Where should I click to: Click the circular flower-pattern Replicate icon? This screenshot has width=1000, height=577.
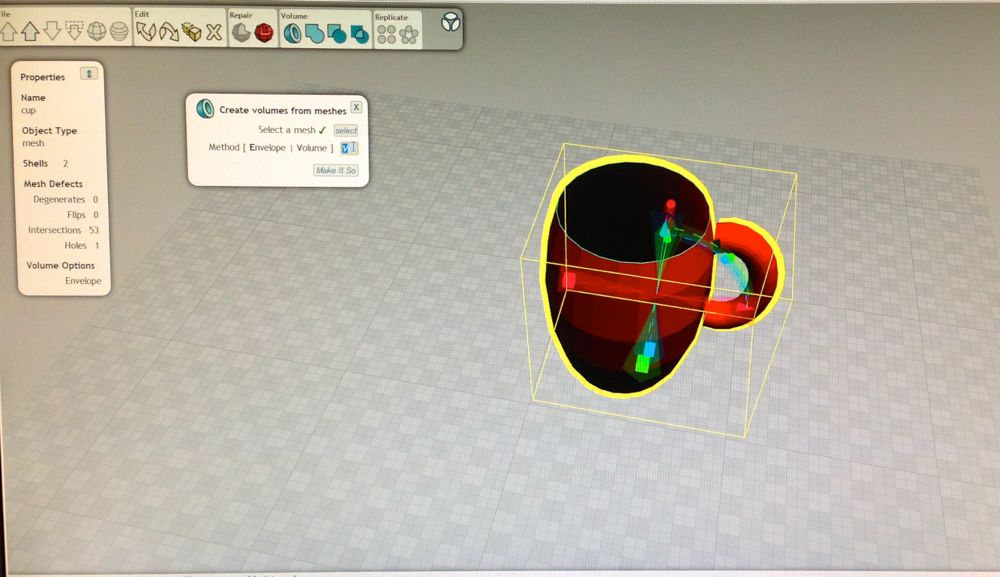(x=409, y=35)
